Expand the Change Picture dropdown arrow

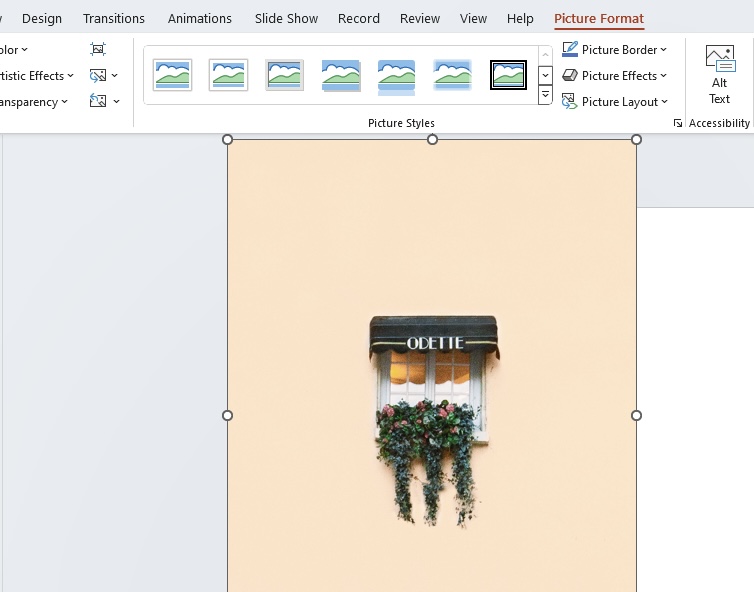114,75
